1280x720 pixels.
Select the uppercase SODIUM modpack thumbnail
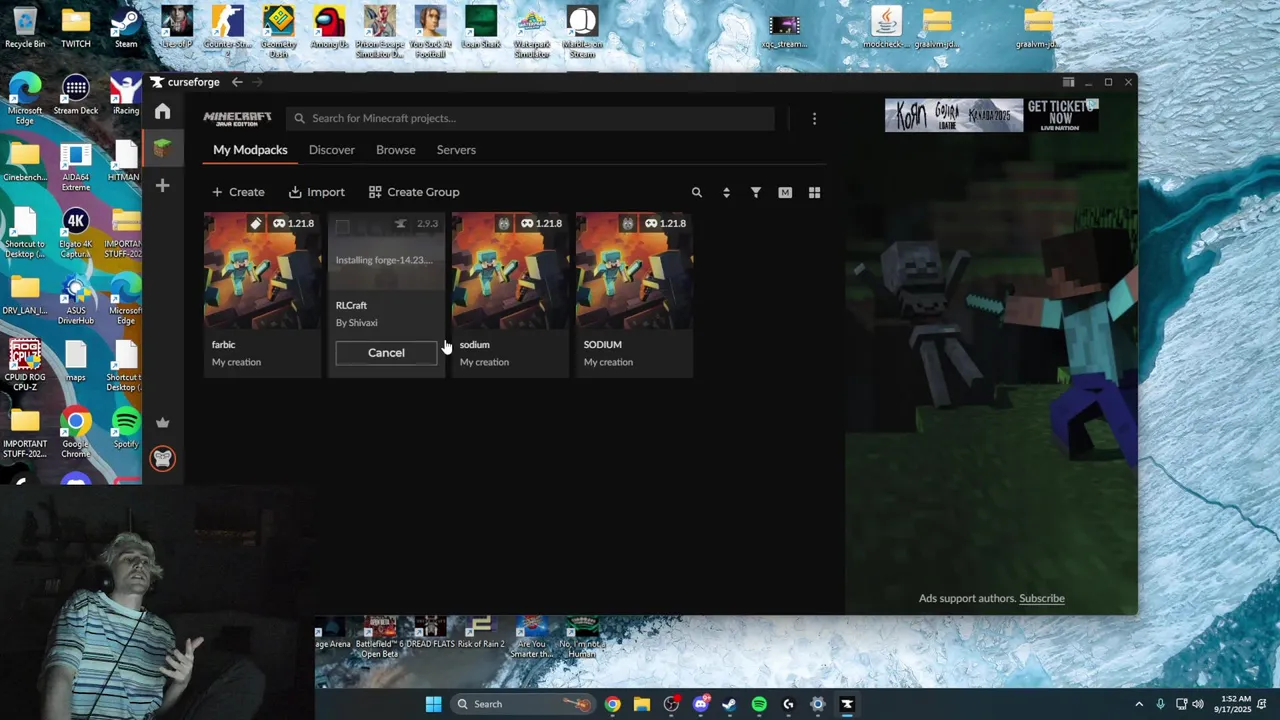pos(633,271)
